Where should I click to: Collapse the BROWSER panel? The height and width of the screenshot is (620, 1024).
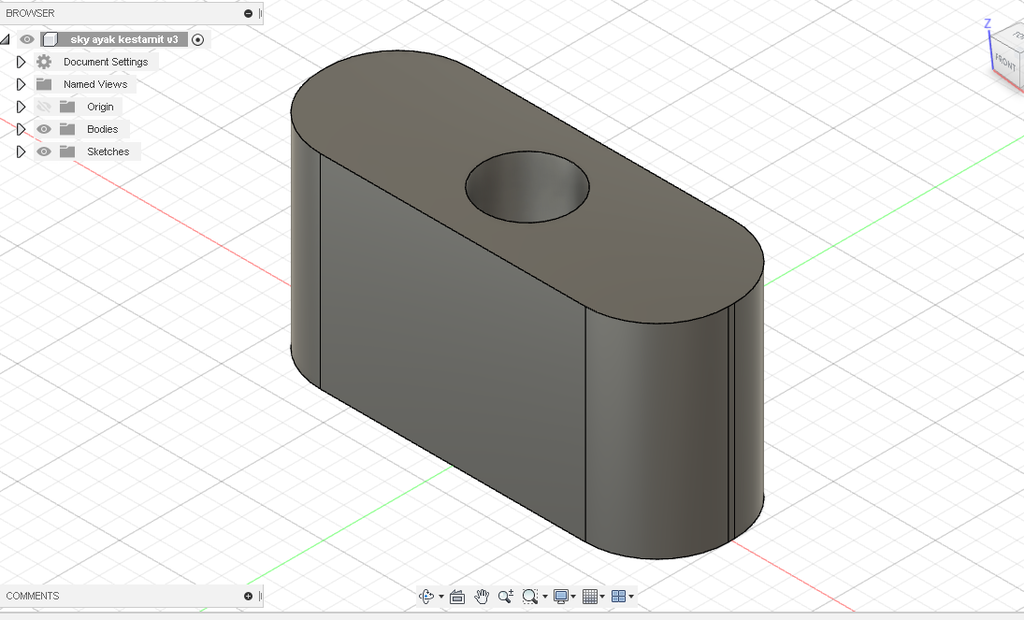click(248, 14)
